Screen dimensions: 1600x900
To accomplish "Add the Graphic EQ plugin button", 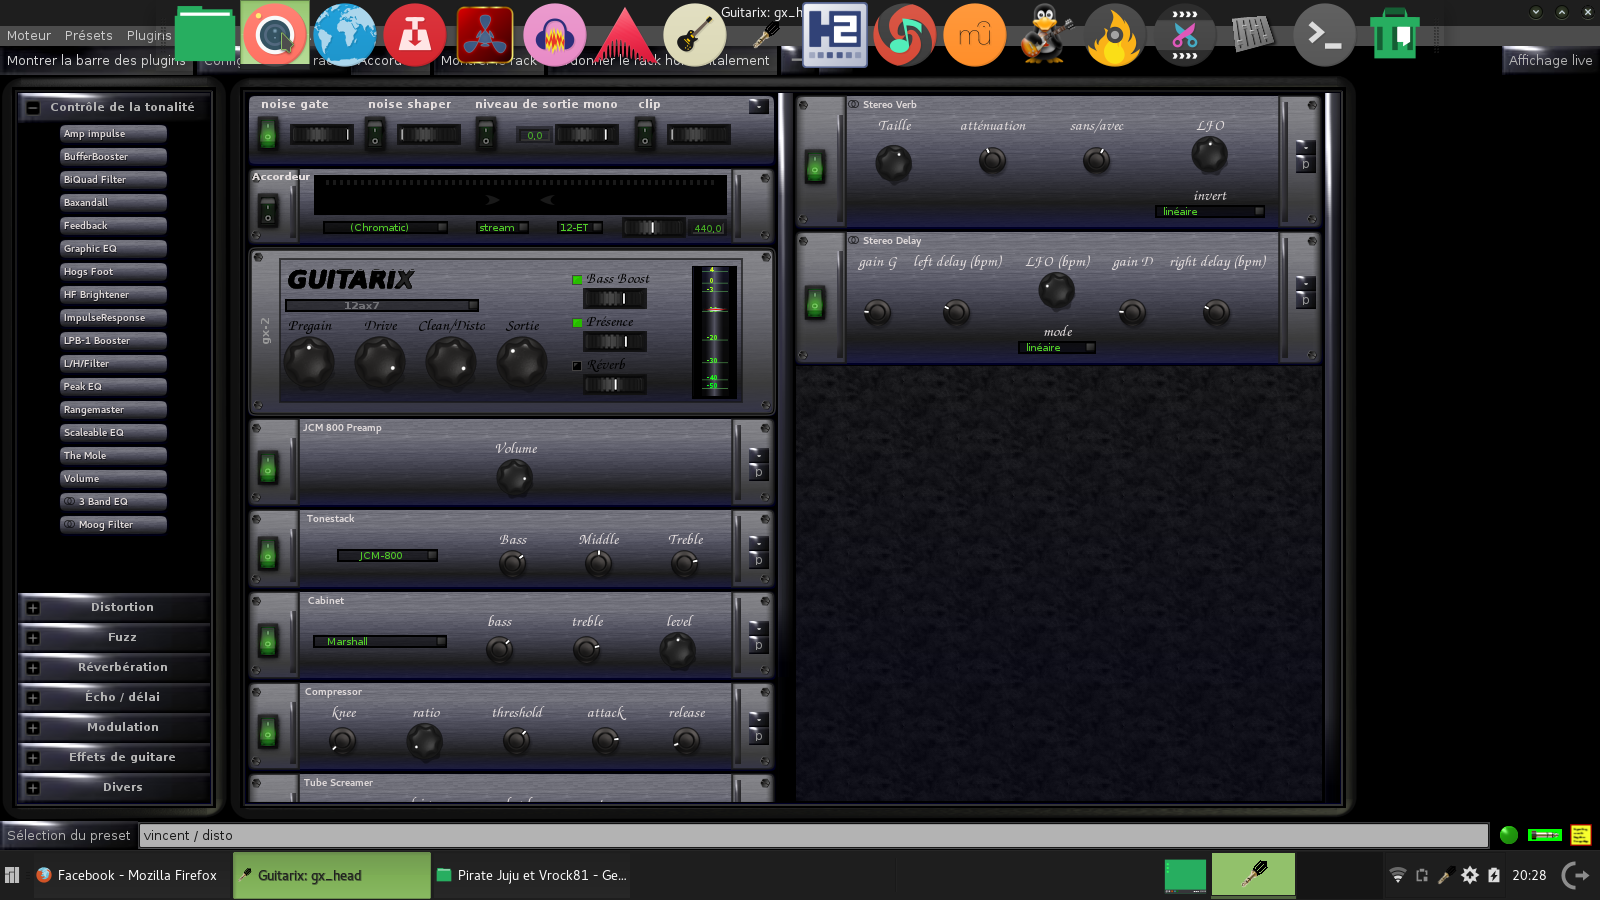I will [x=113, y=248].
